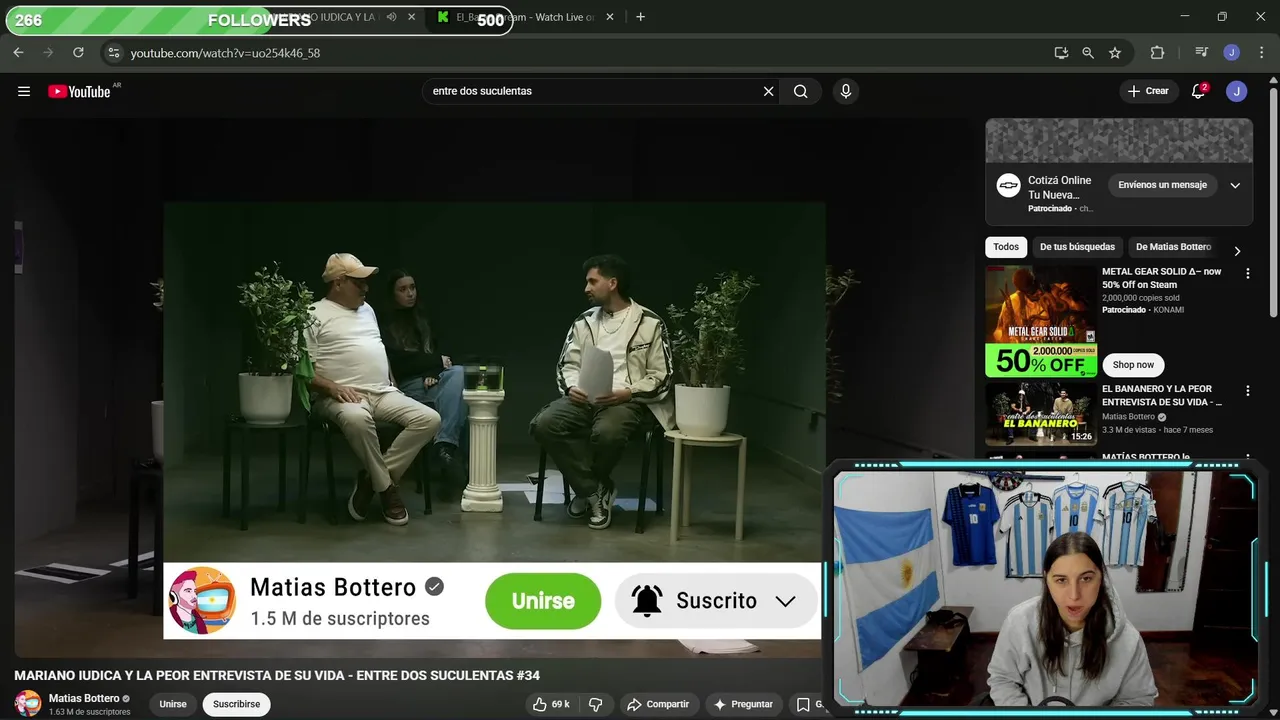The image size is (1280, 720).
Task: Open a new browser tab
Action: point(641,17)
